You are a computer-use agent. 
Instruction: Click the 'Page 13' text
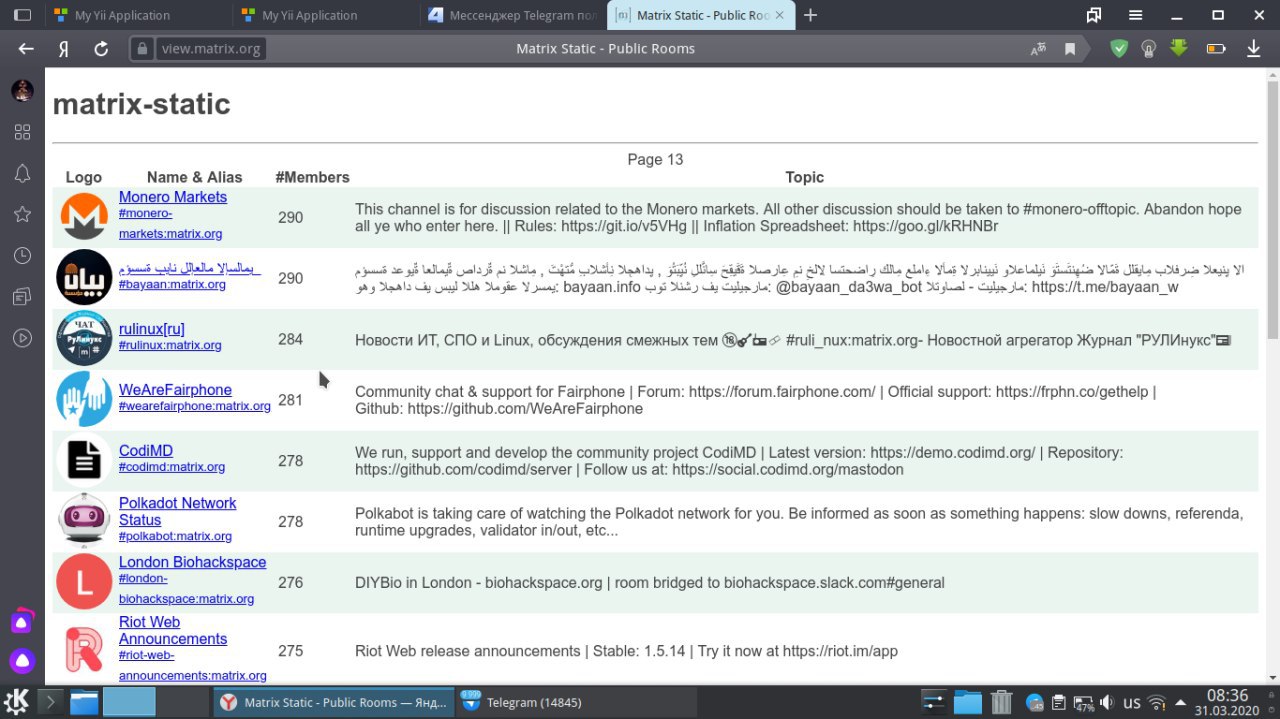pyautogui.click(x=655, y=159)
